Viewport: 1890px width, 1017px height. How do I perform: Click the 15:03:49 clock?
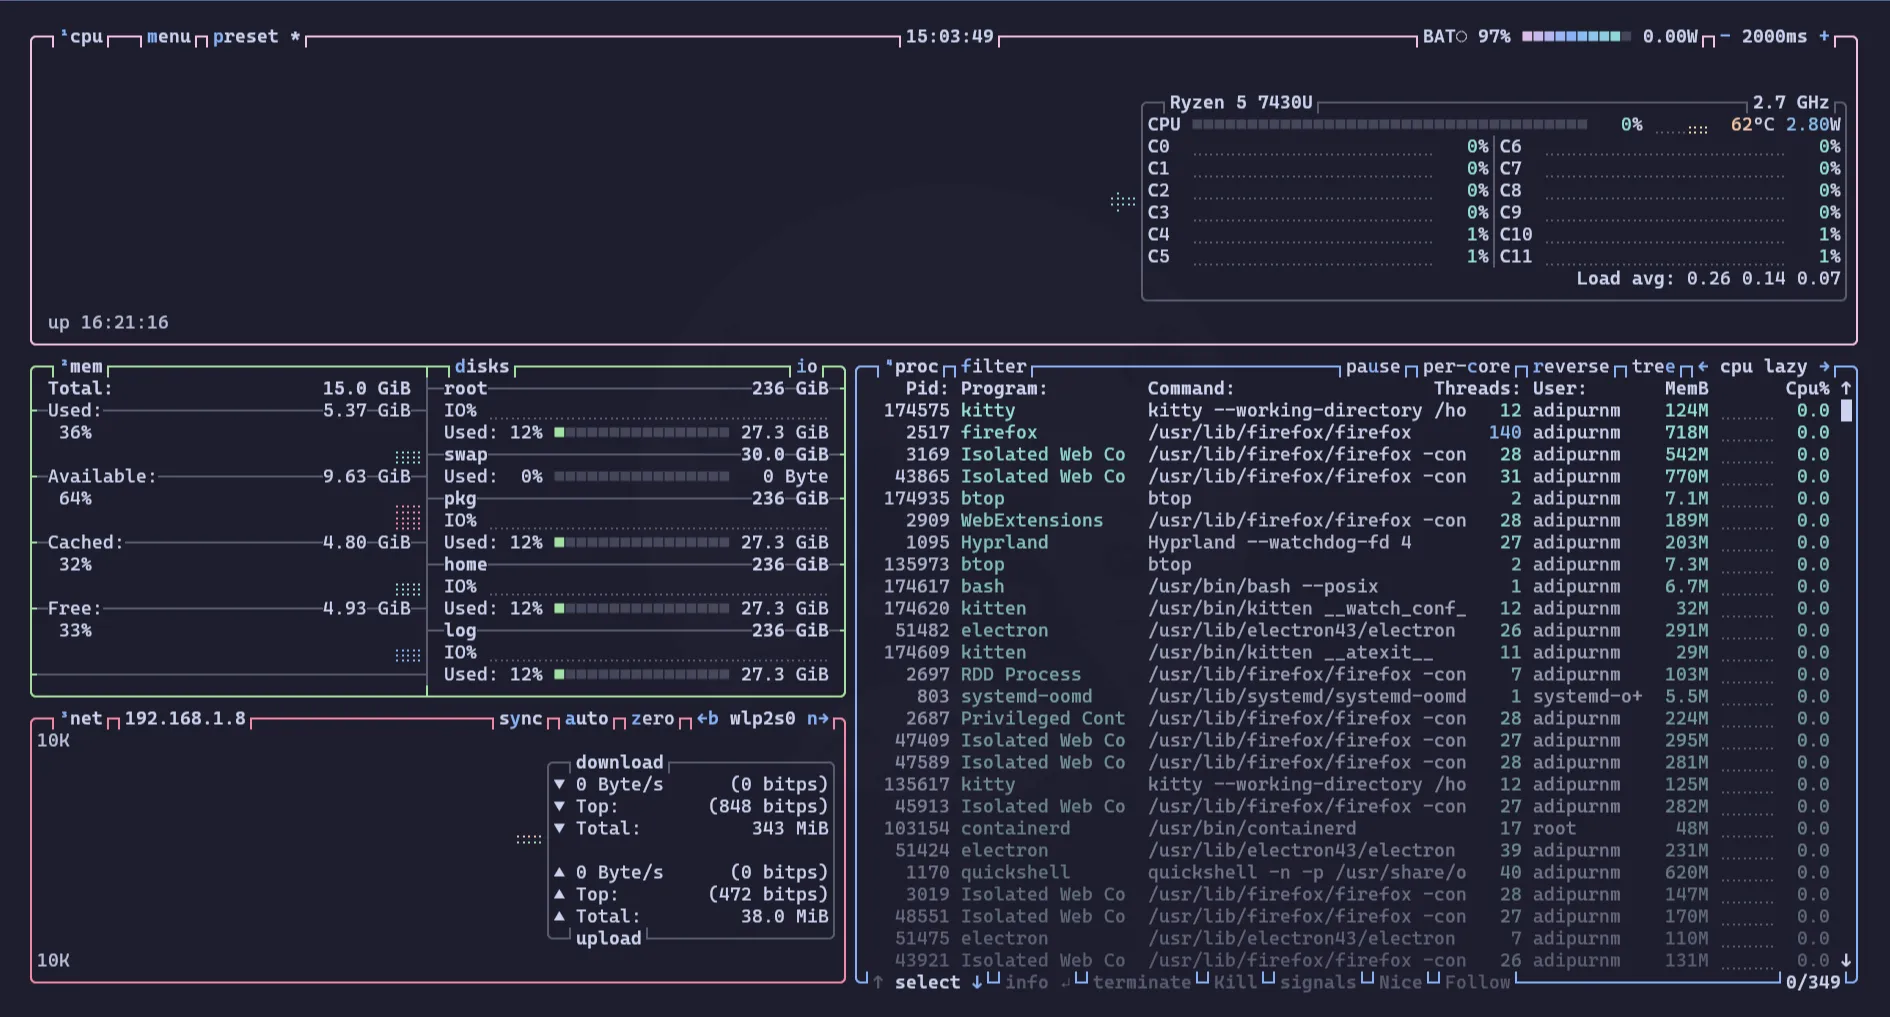tap(949, 37)
